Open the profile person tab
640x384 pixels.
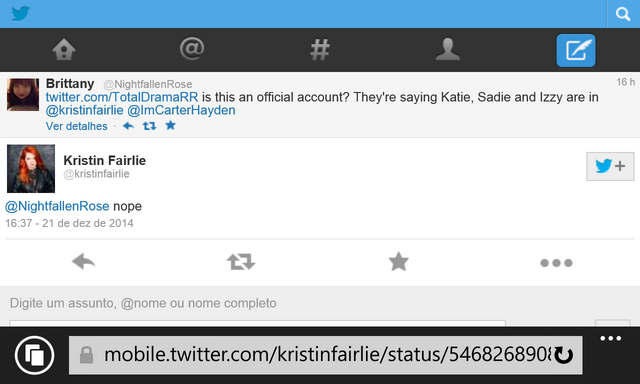[x=448, y=49]
